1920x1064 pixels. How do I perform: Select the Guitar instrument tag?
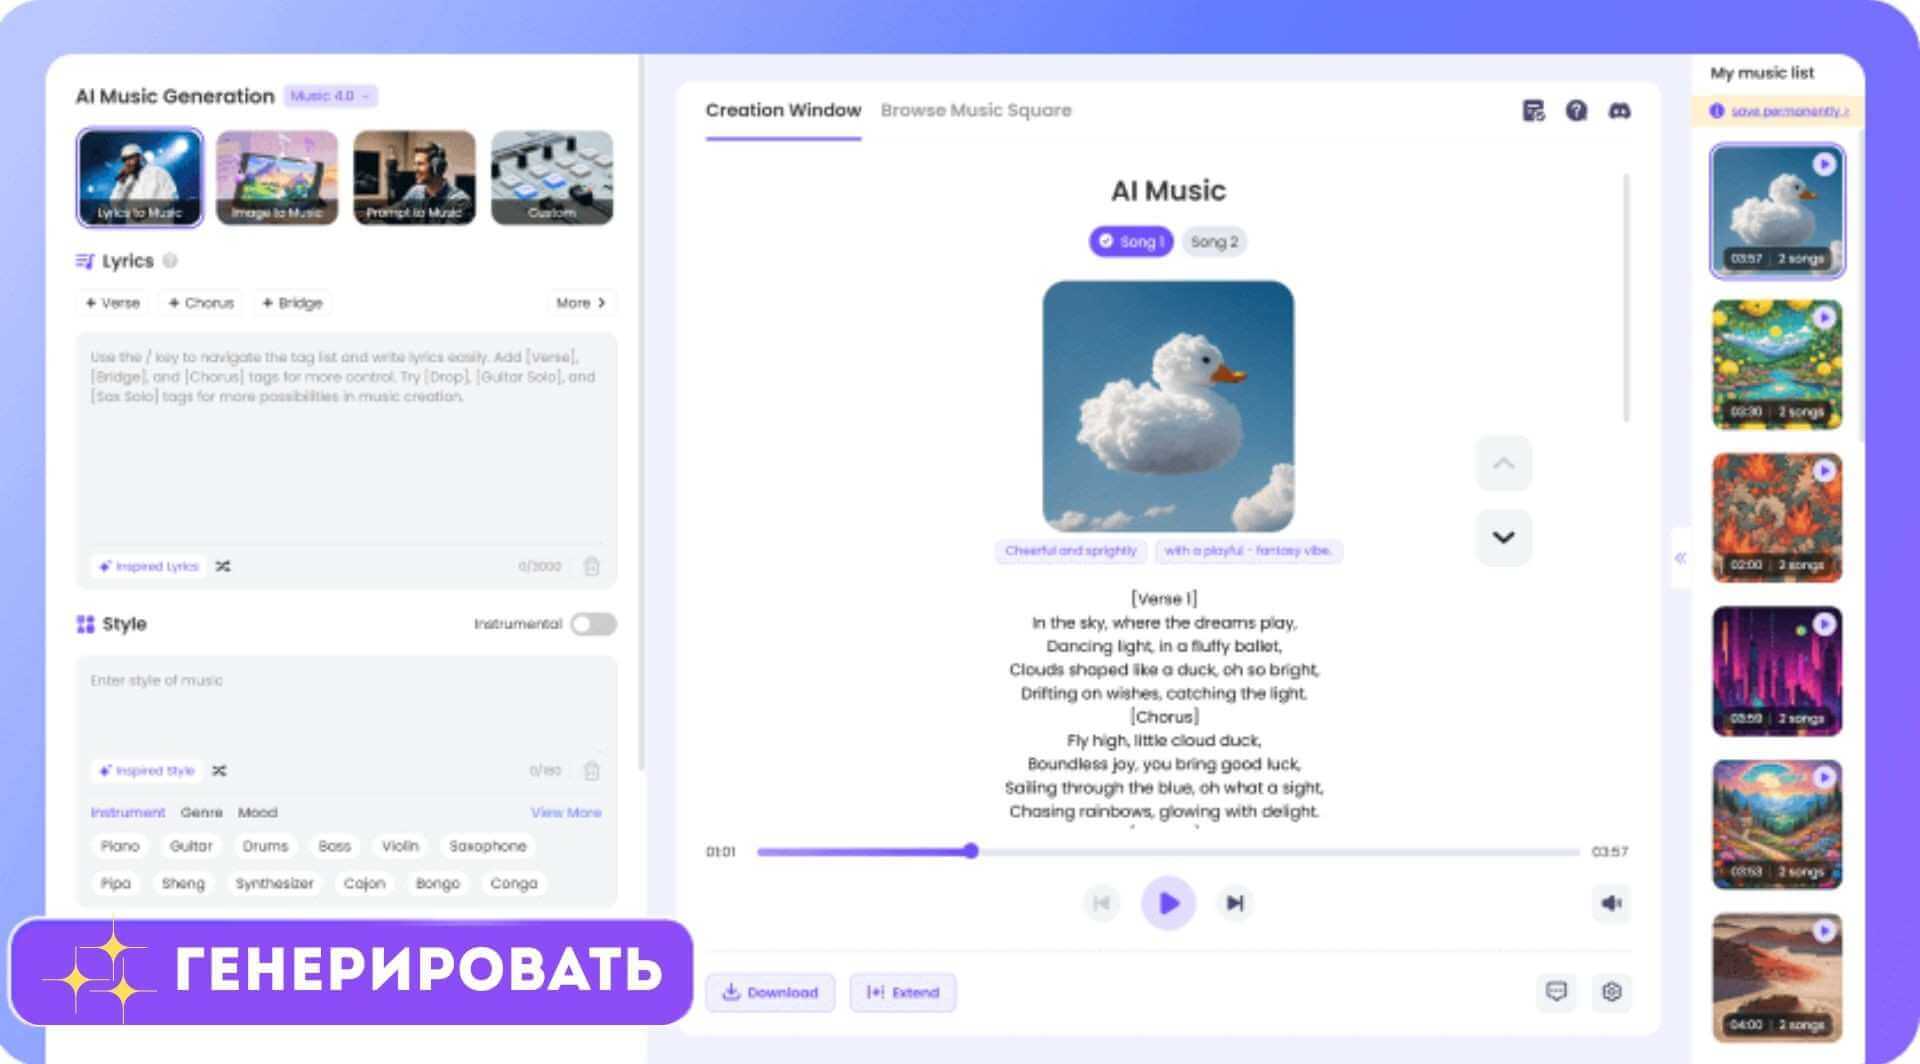(191, 846)
